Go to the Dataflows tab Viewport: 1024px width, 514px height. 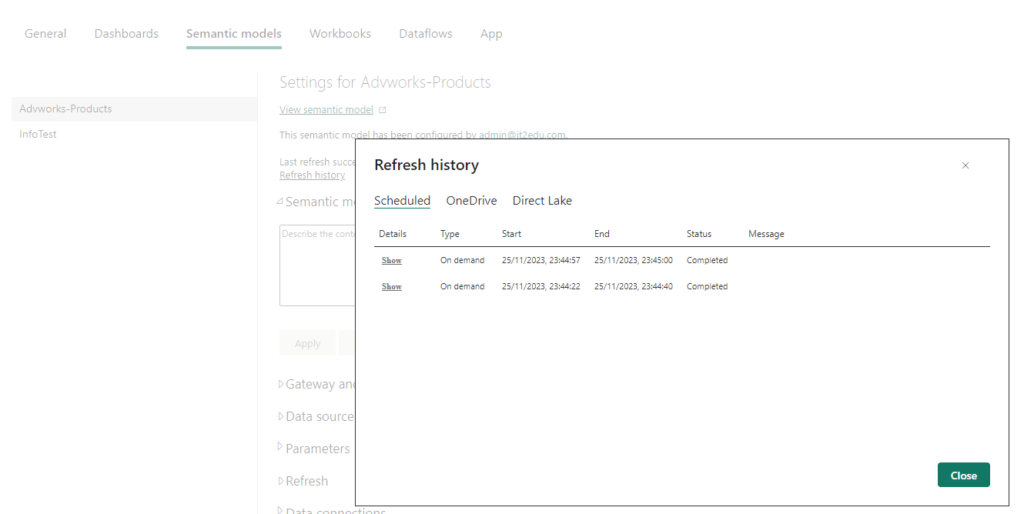pos(425,34)
